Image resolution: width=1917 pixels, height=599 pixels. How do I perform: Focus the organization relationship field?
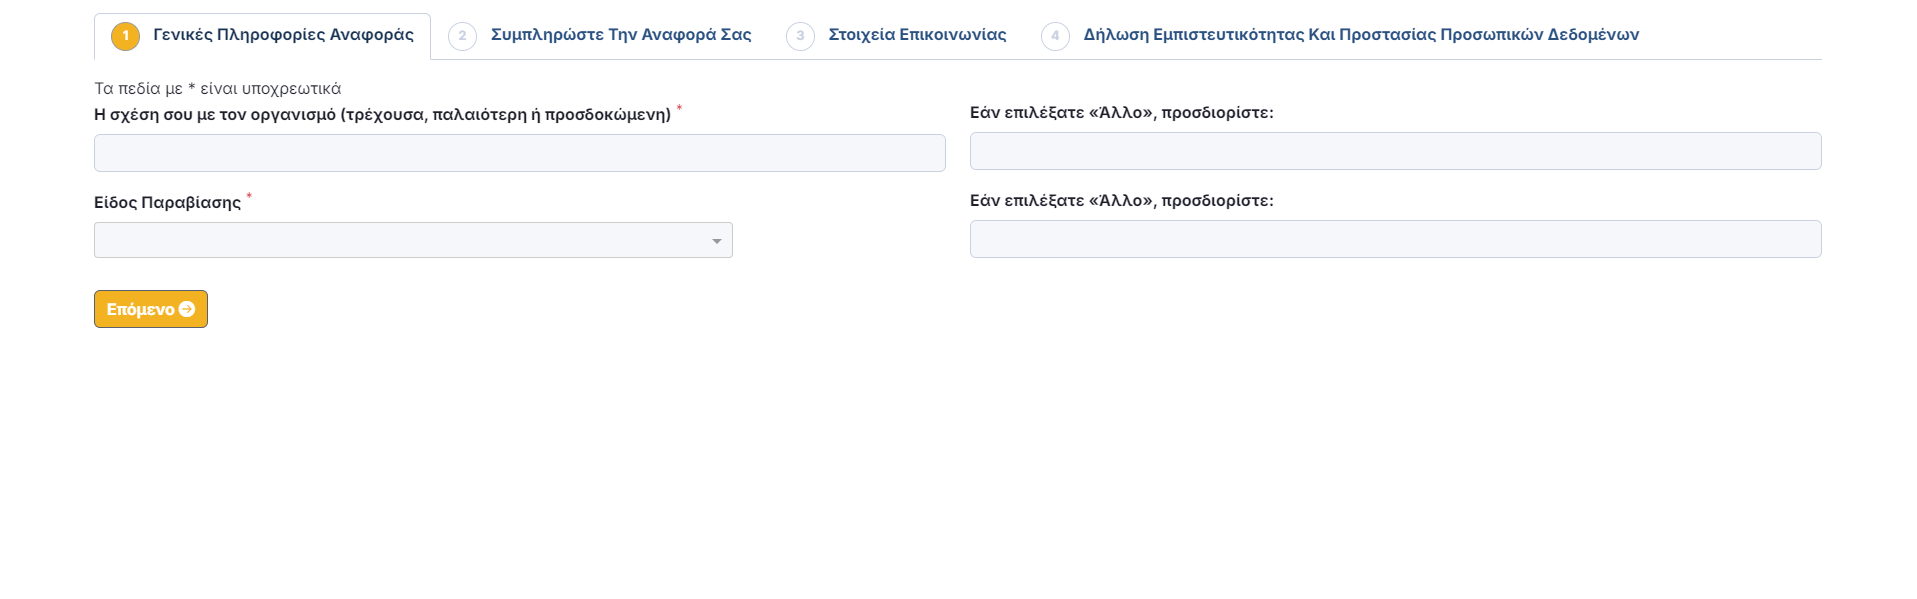519,153
